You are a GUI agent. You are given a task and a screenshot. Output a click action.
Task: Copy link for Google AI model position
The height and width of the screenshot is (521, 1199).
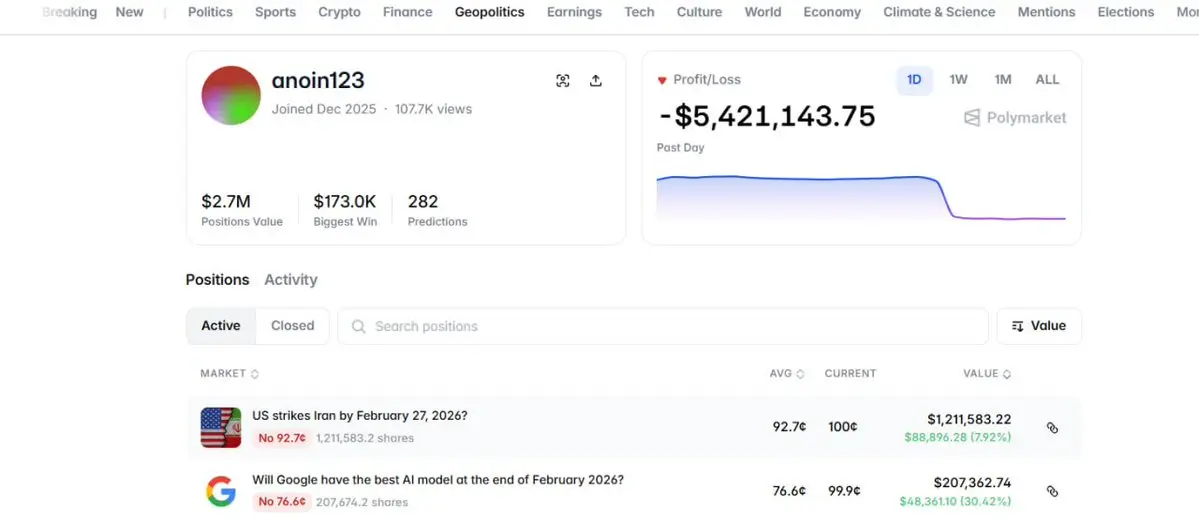(1052, 491)
